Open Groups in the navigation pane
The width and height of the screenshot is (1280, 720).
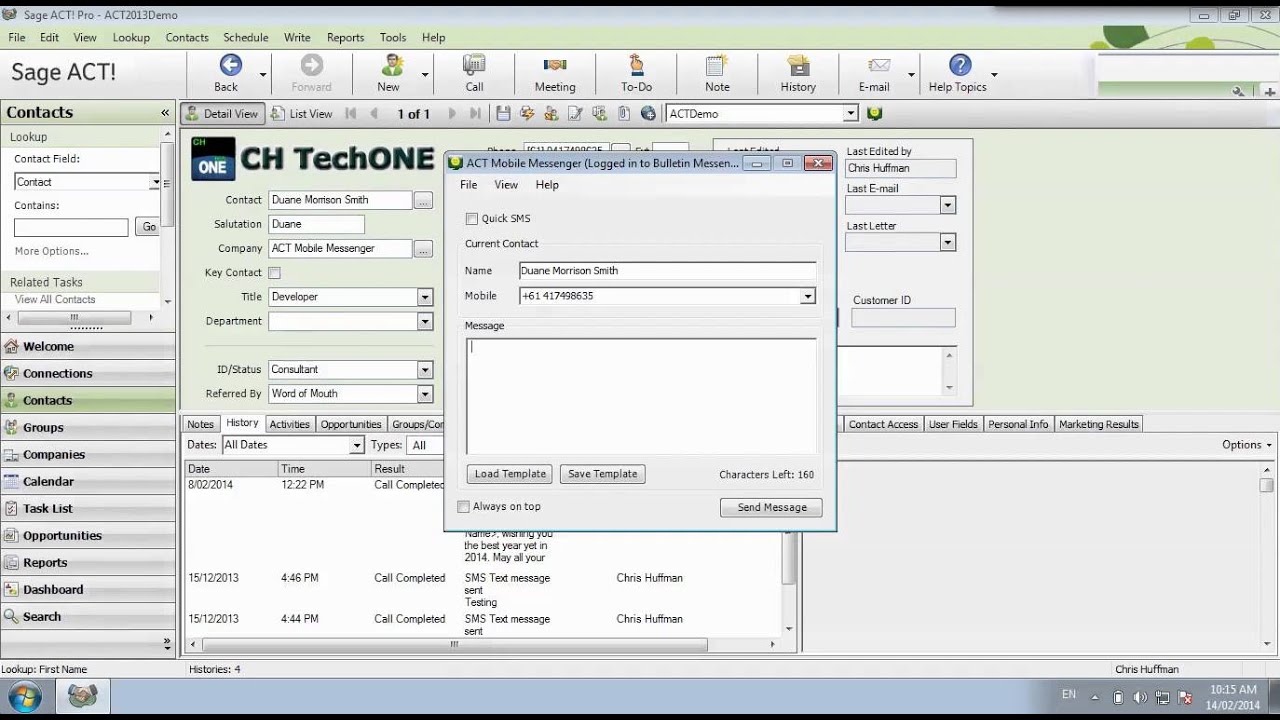[x=88, y=427]
